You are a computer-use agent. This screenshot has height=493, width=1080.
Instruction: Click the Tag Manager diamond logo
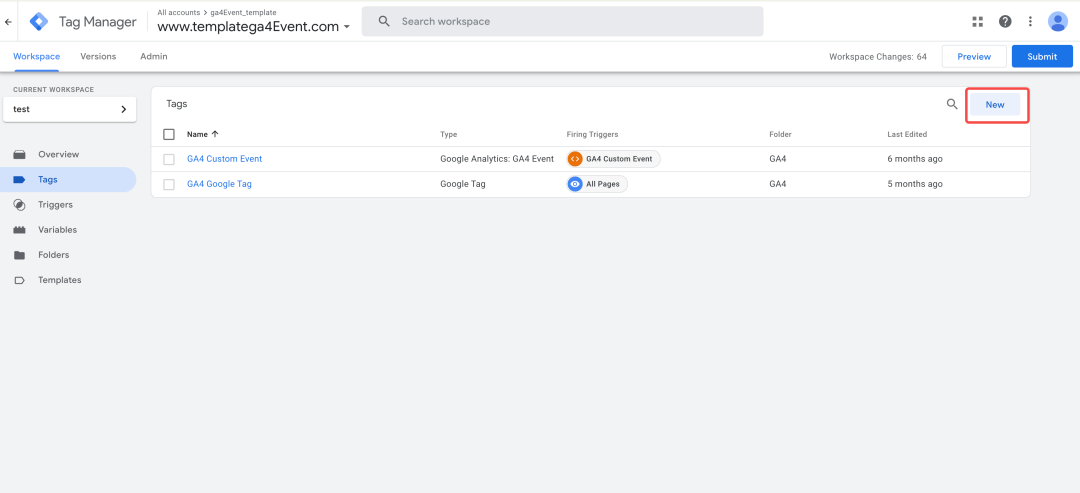pyautogui.click(x=39, y=22)
